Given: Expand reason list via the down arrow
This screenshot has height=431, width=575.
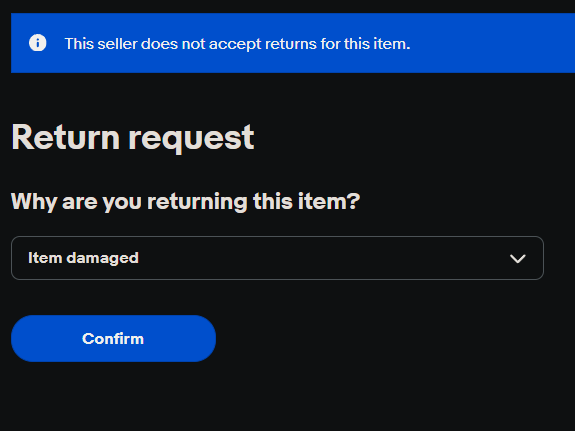Looking at the screenshot, I should pyautogui.click(x=517, y=259).
